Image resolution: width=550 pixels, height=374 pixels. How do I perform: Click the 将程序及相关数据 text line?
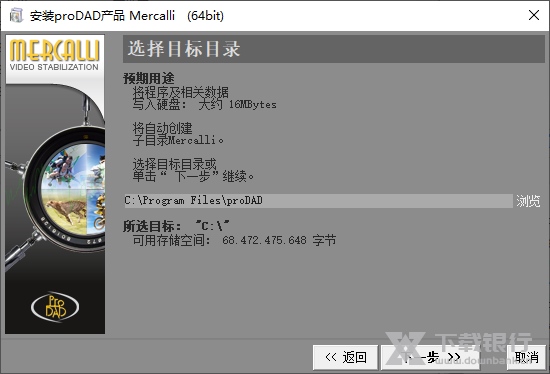(181, 93)
